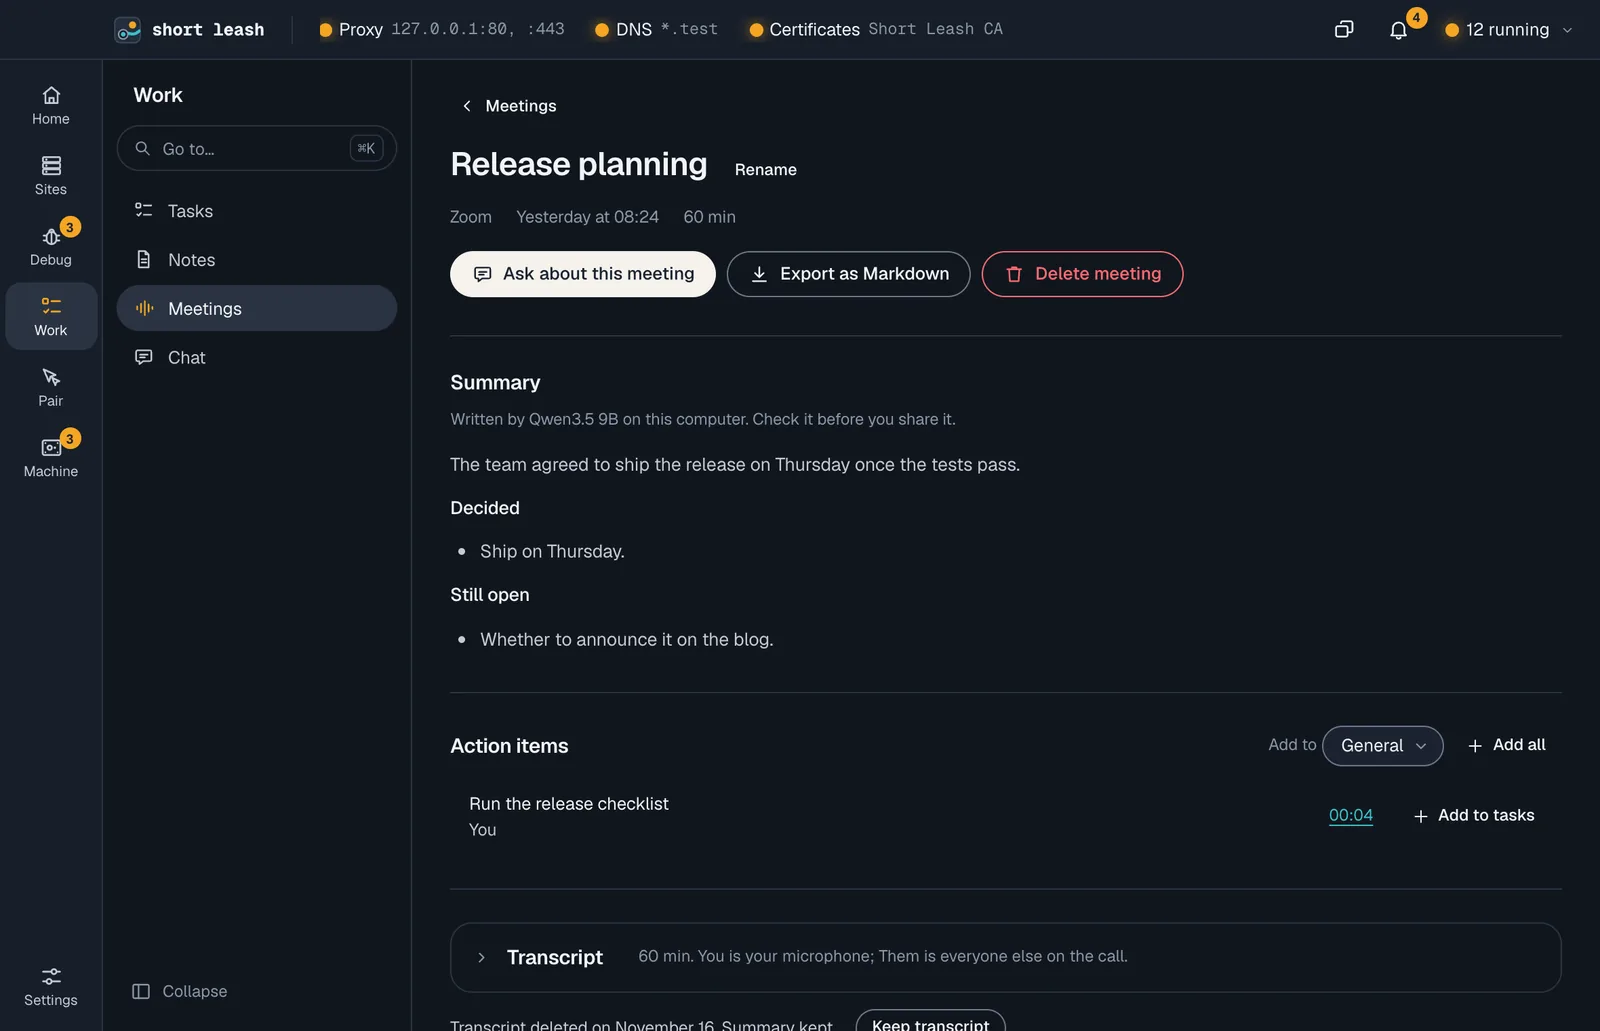
Task: Click the Chat bubble icon
Action: [144, 357]
